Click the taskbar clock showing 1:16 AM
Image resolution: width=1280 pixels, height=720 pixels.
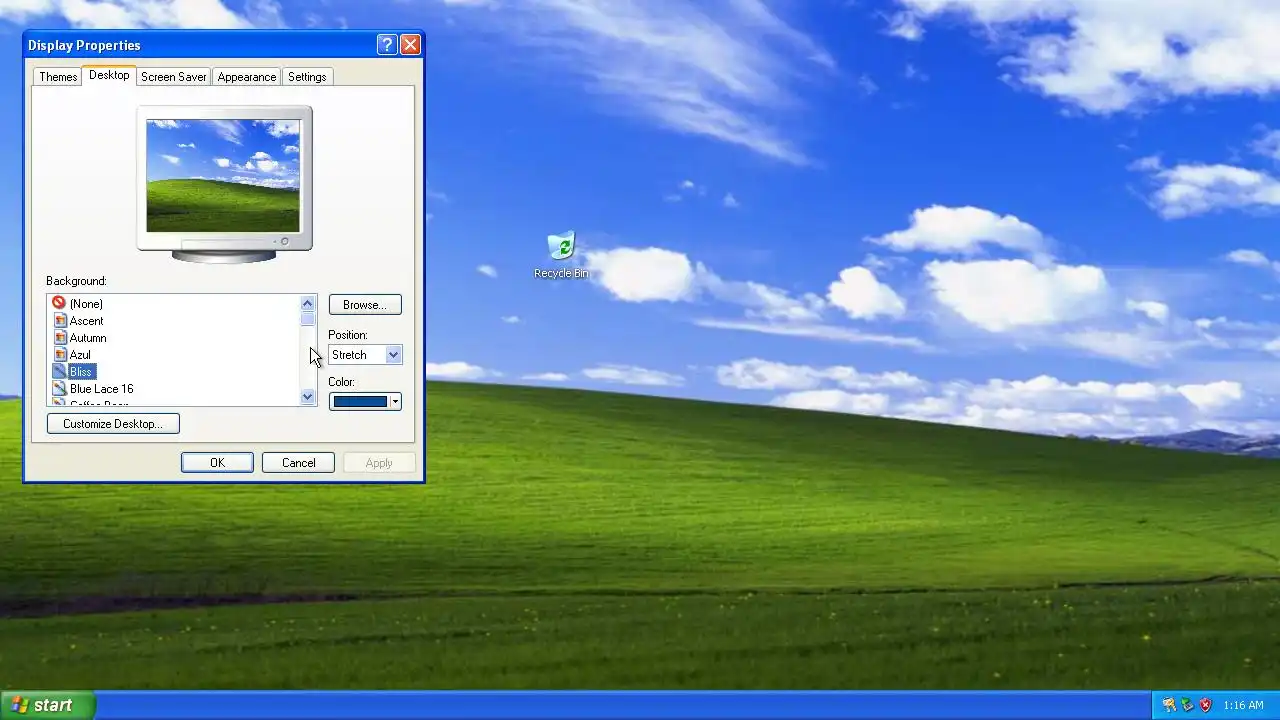coord(1243,705)
